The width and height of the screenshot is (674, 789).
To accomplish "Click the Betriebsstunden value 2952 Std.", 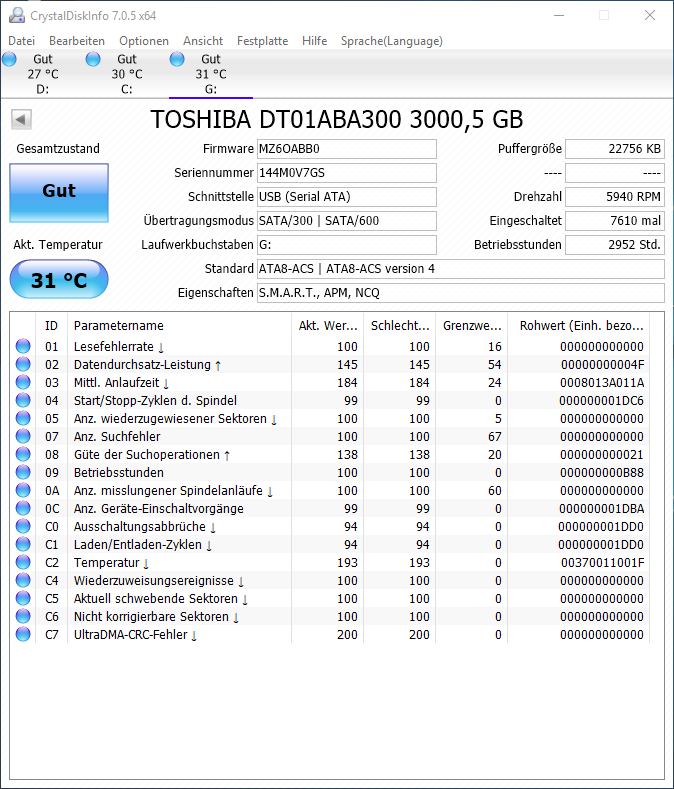I will click(x=615, y=245).
